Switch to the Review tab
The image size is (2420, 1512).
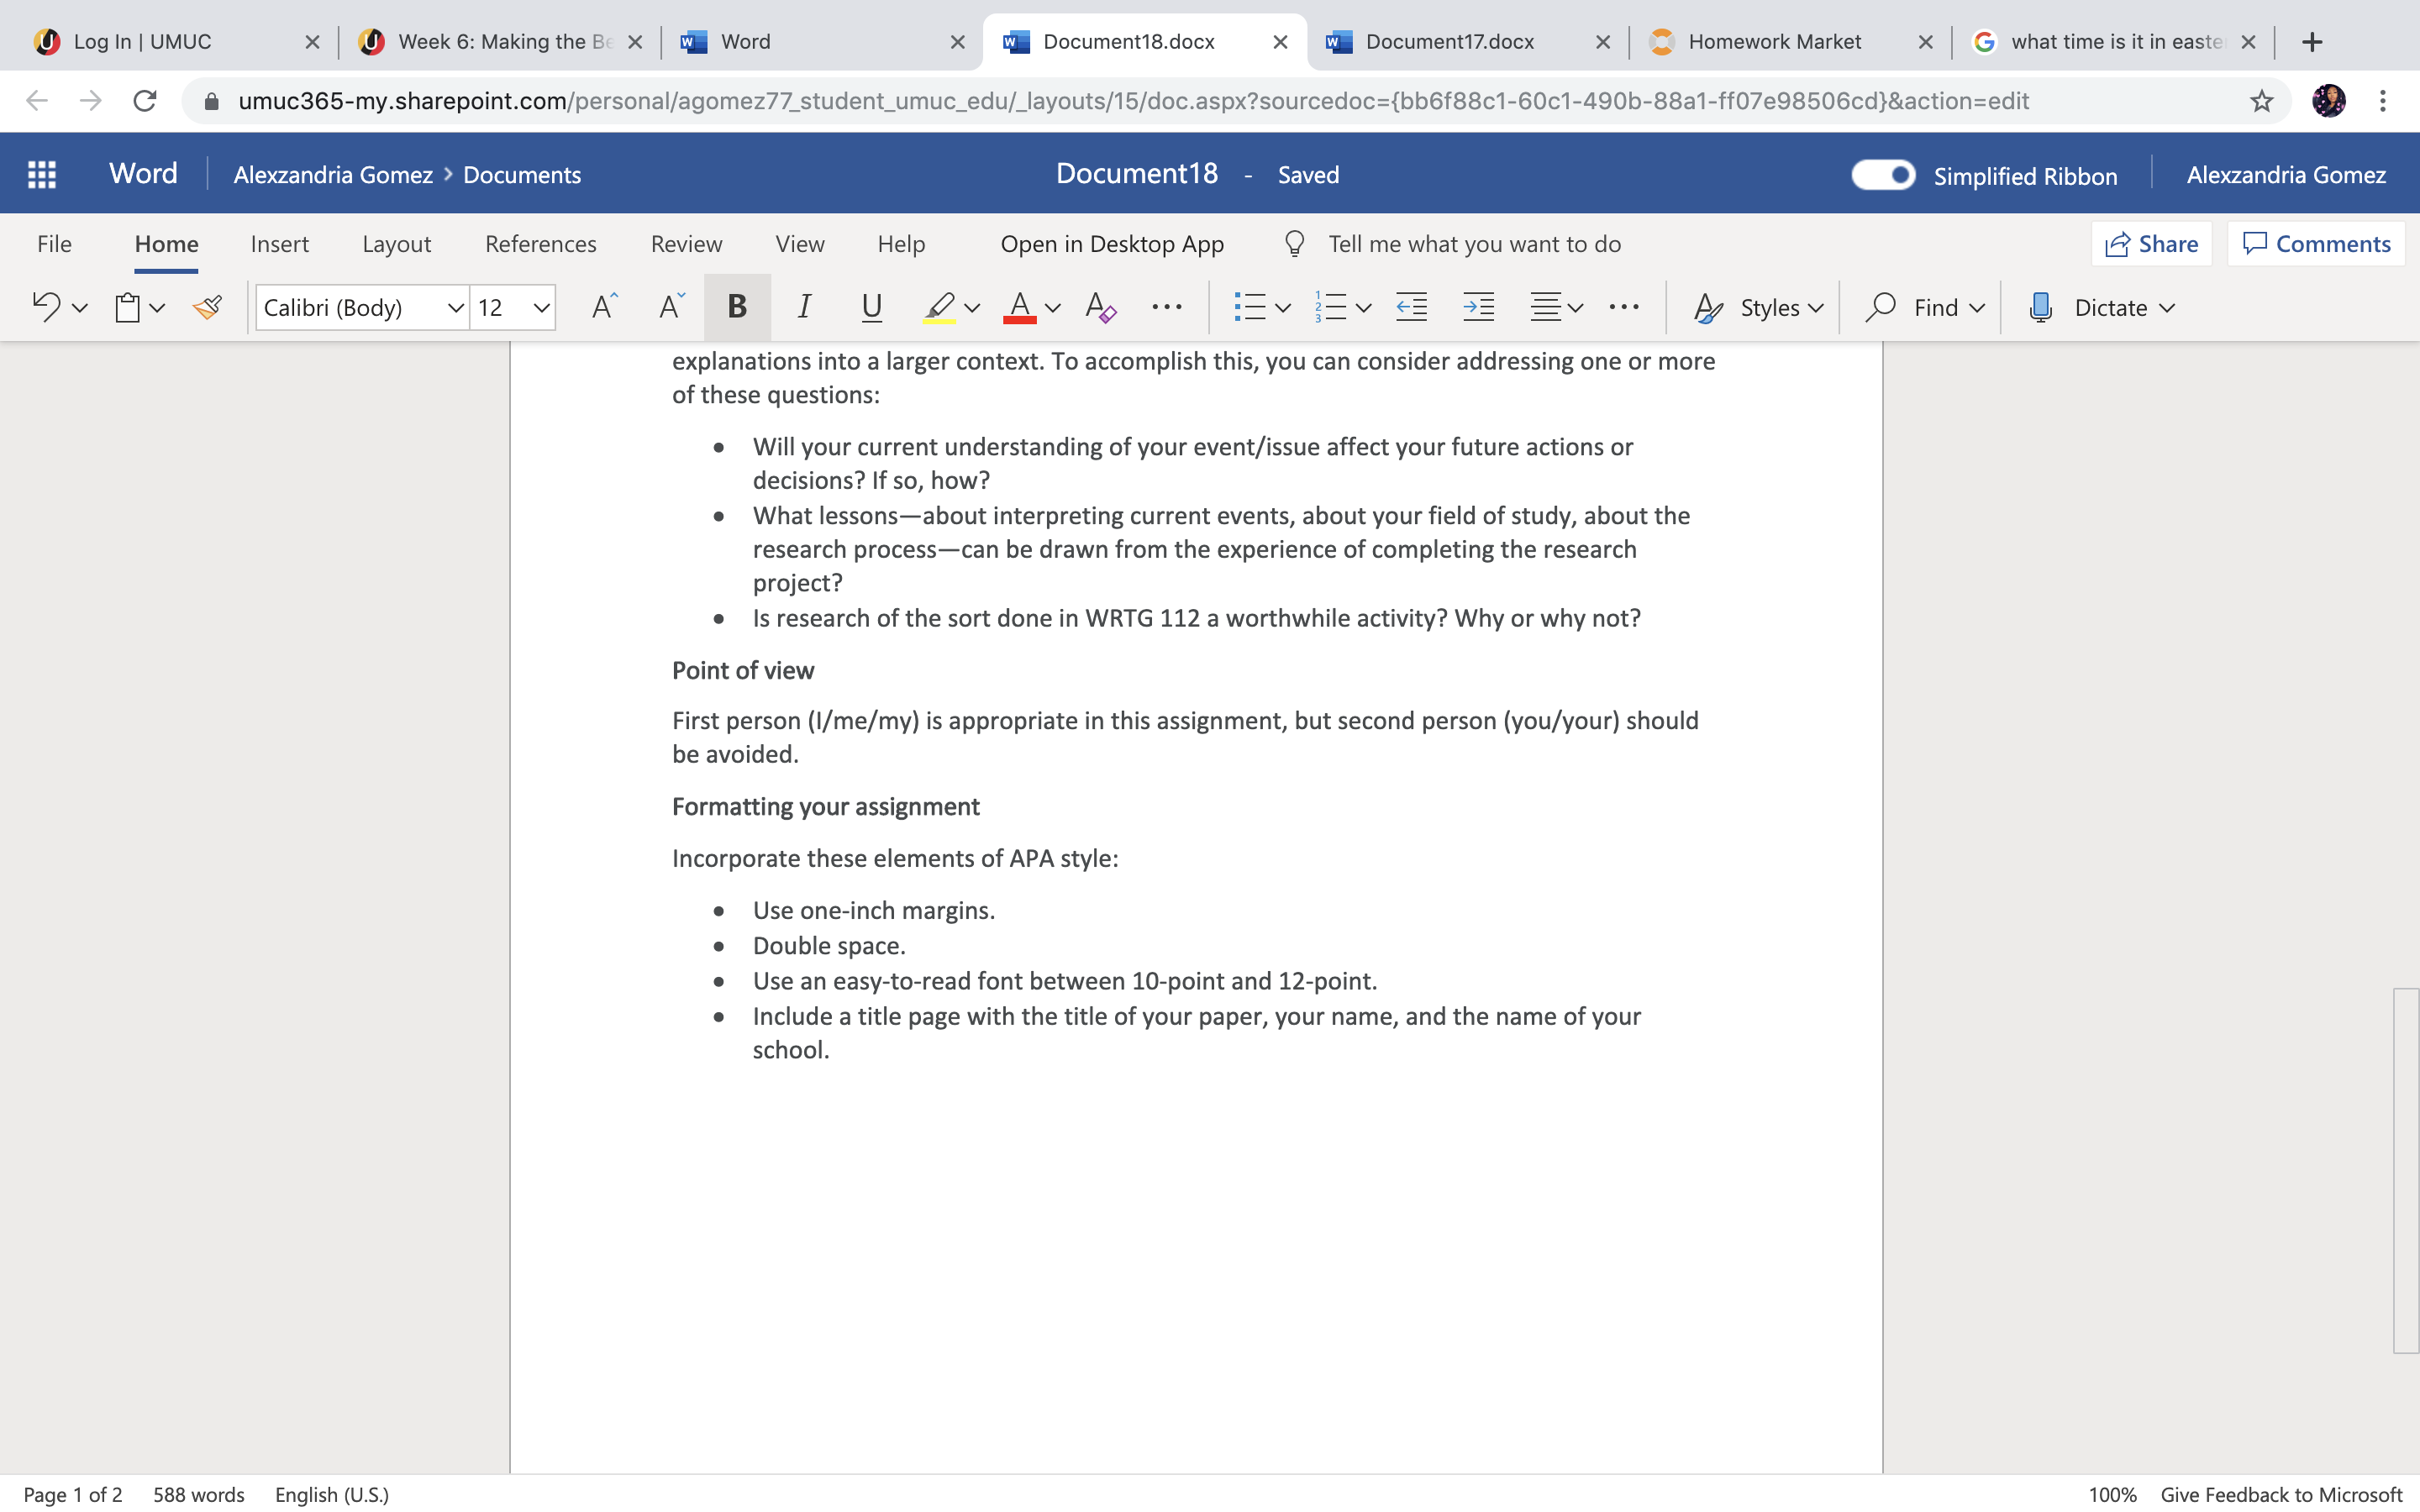686,244
